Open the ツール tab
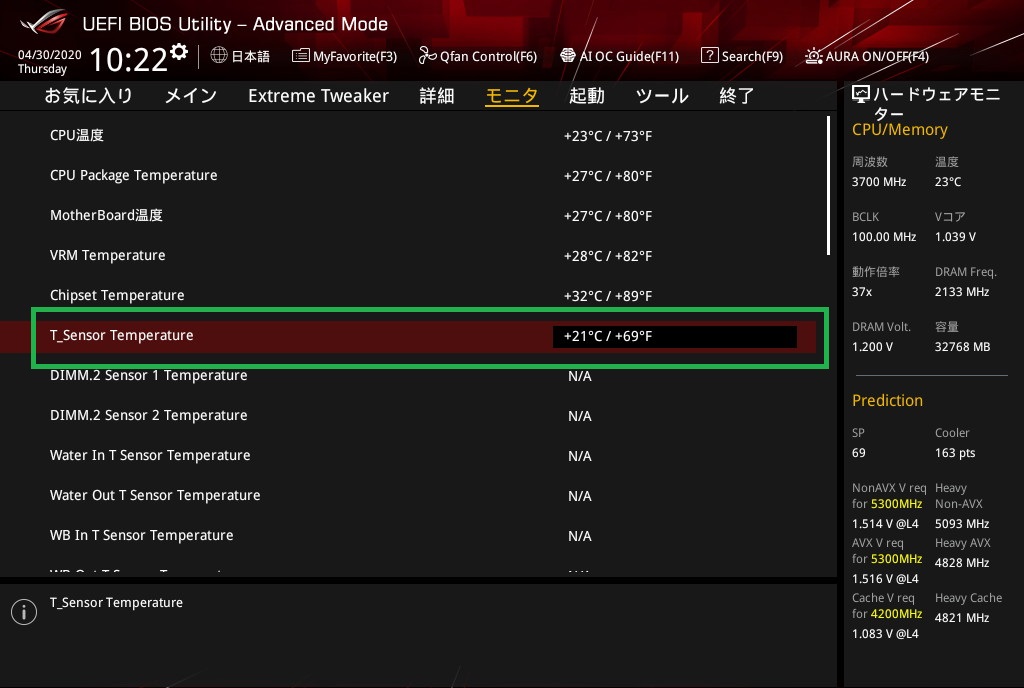Screen dimensions: 1024x688 tap(662, 96)
